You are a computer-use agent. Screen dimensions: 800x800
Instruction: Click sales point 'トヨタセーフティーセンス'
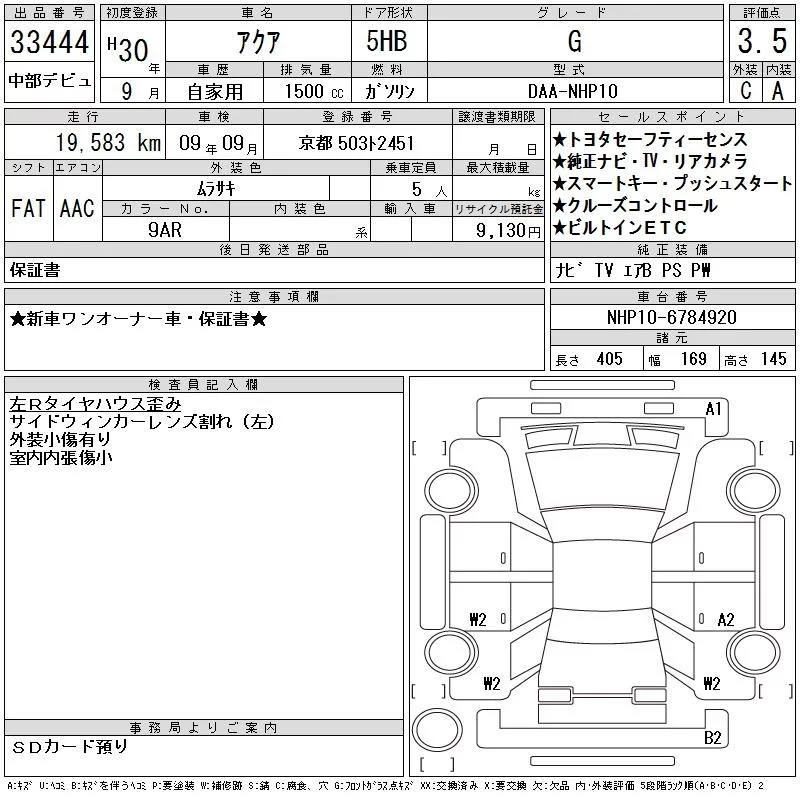(x=649, y=139)
